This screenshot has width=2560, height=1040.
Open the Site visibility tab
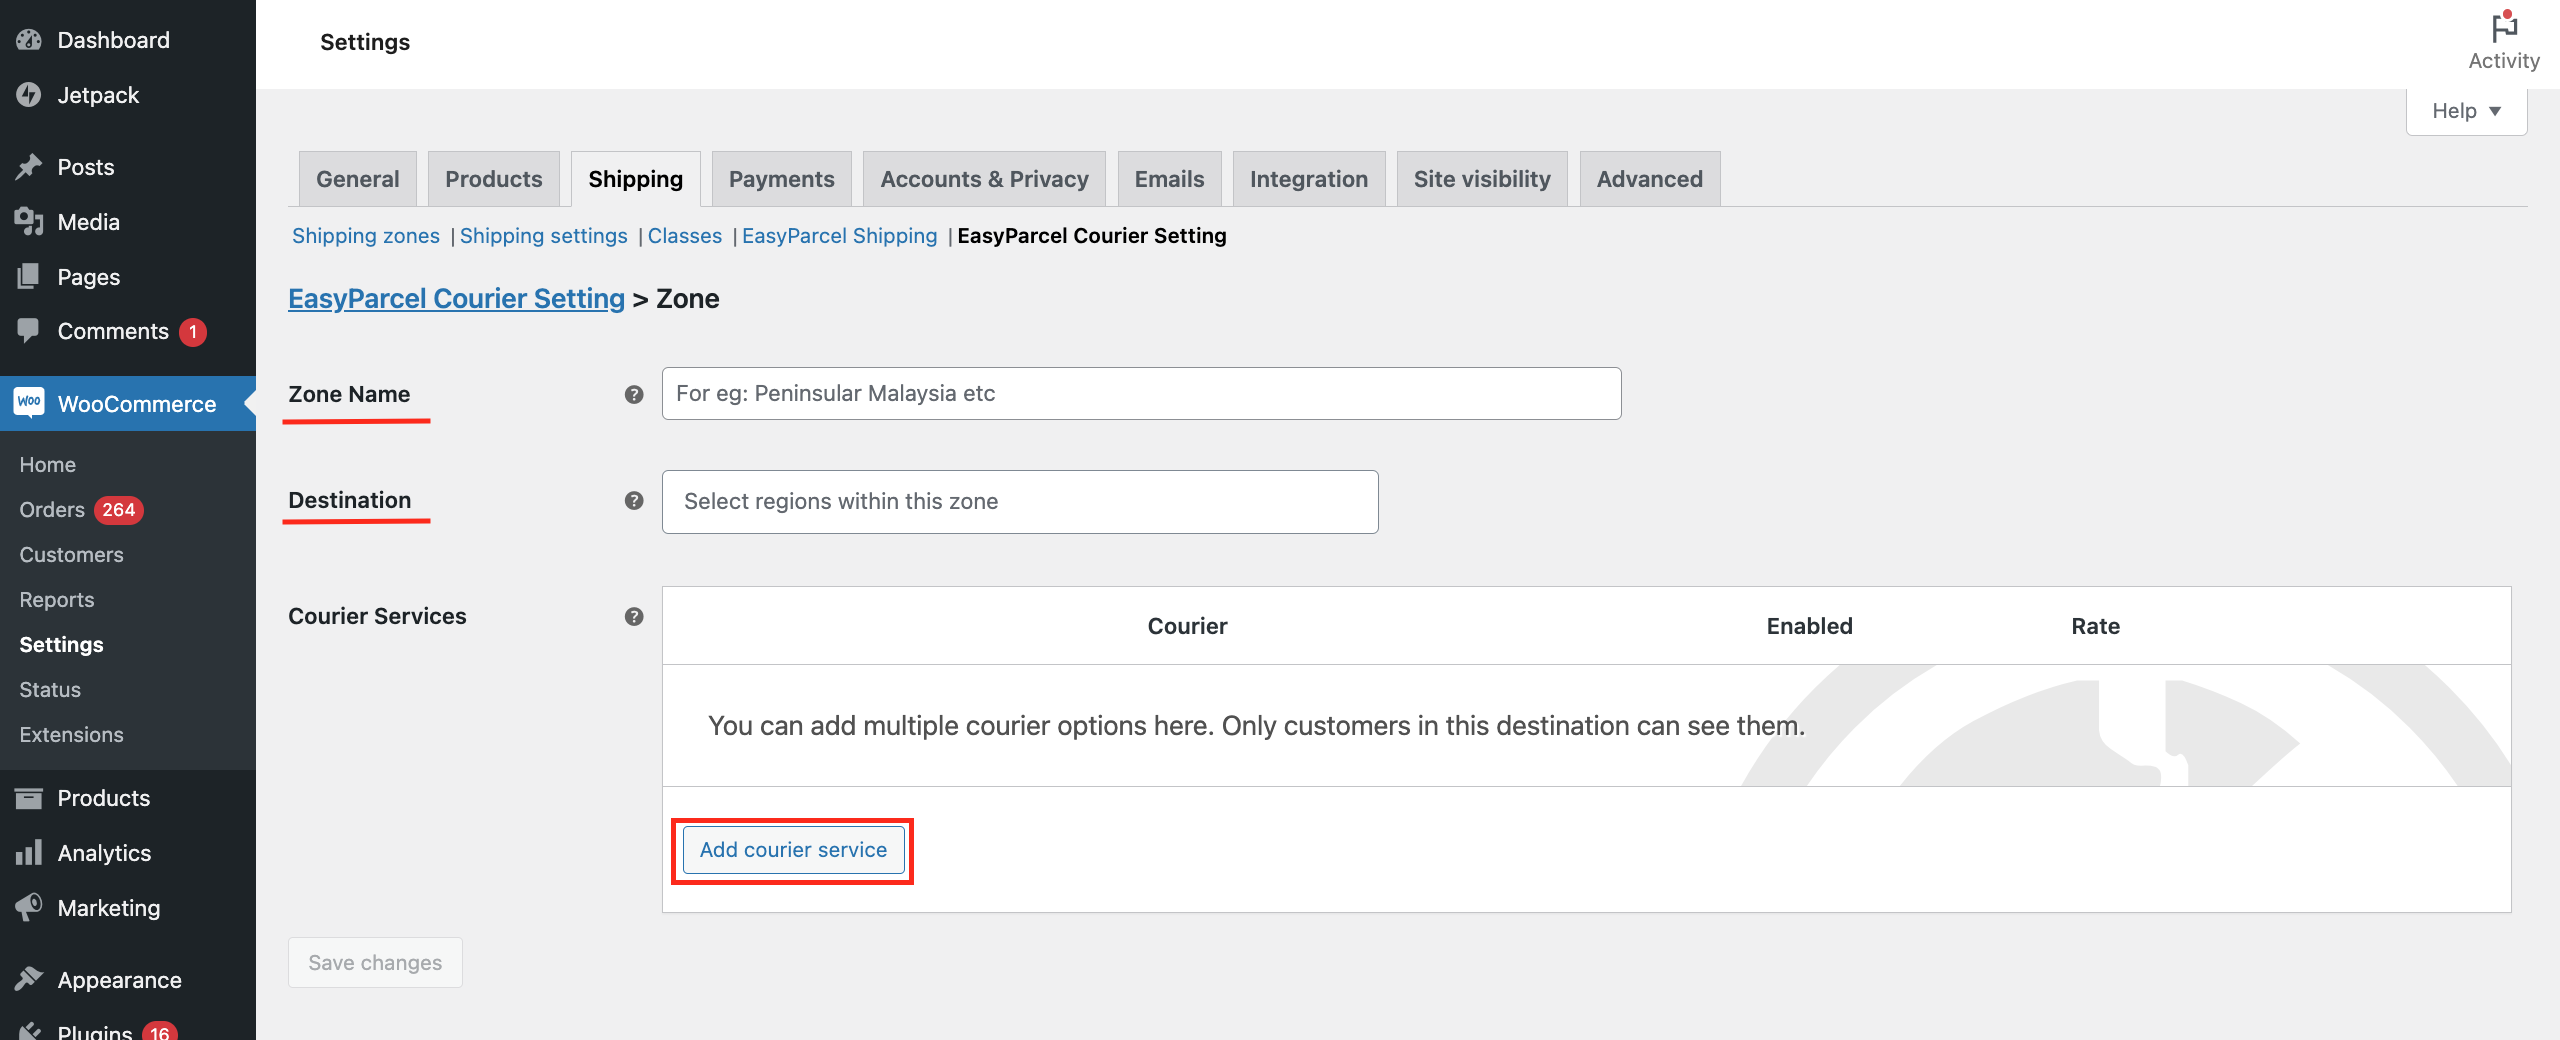(1482, 179)
